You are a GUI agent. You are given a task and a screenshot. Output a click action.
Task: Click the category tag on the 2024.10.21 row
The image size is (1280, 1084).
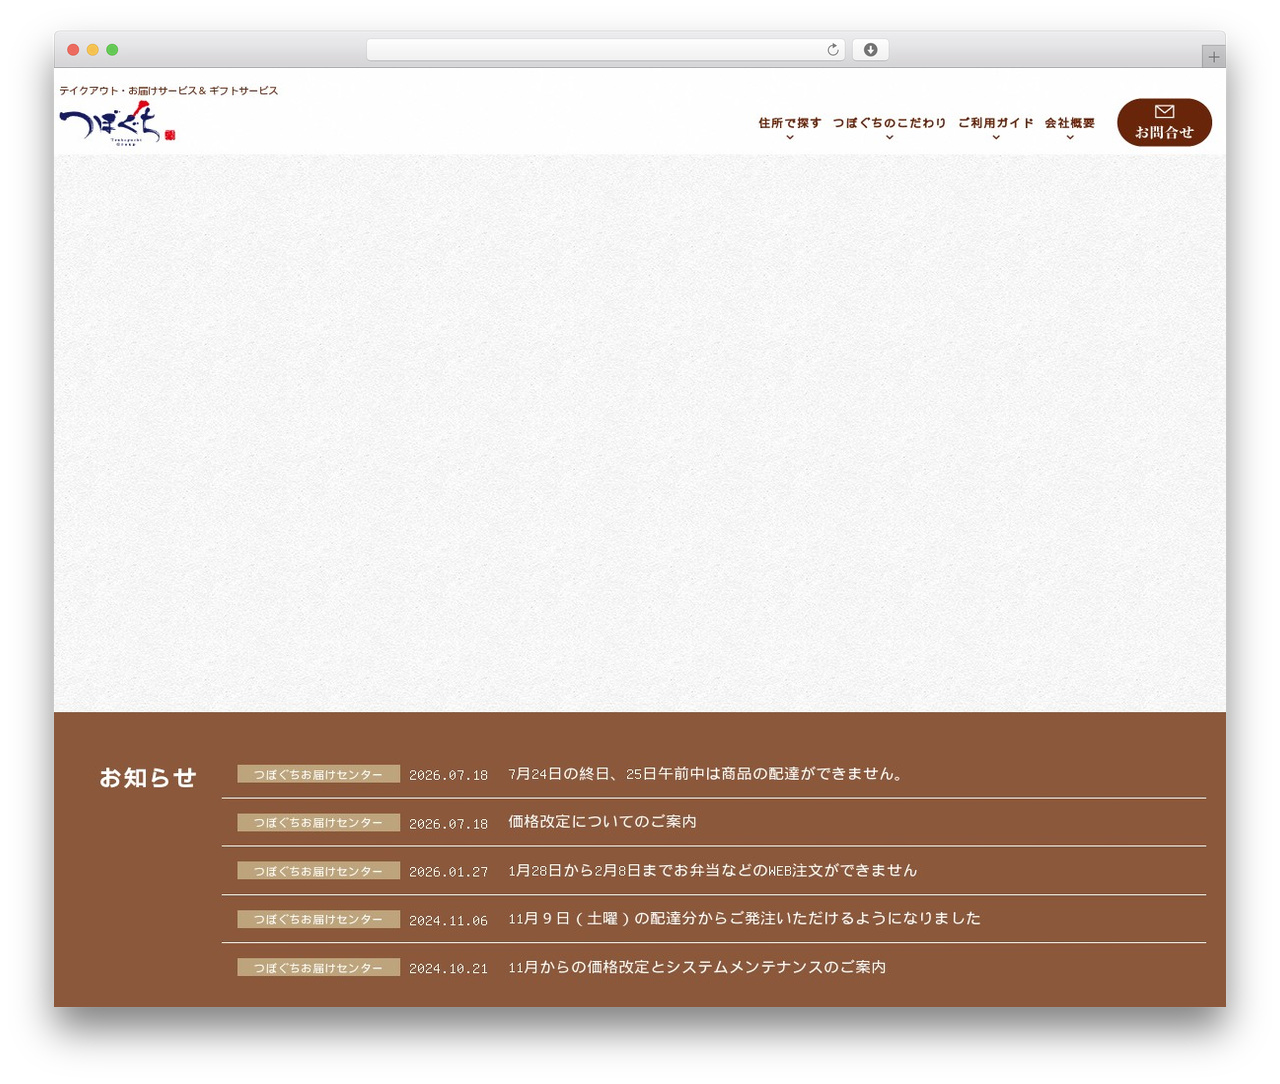pos(318,968)
